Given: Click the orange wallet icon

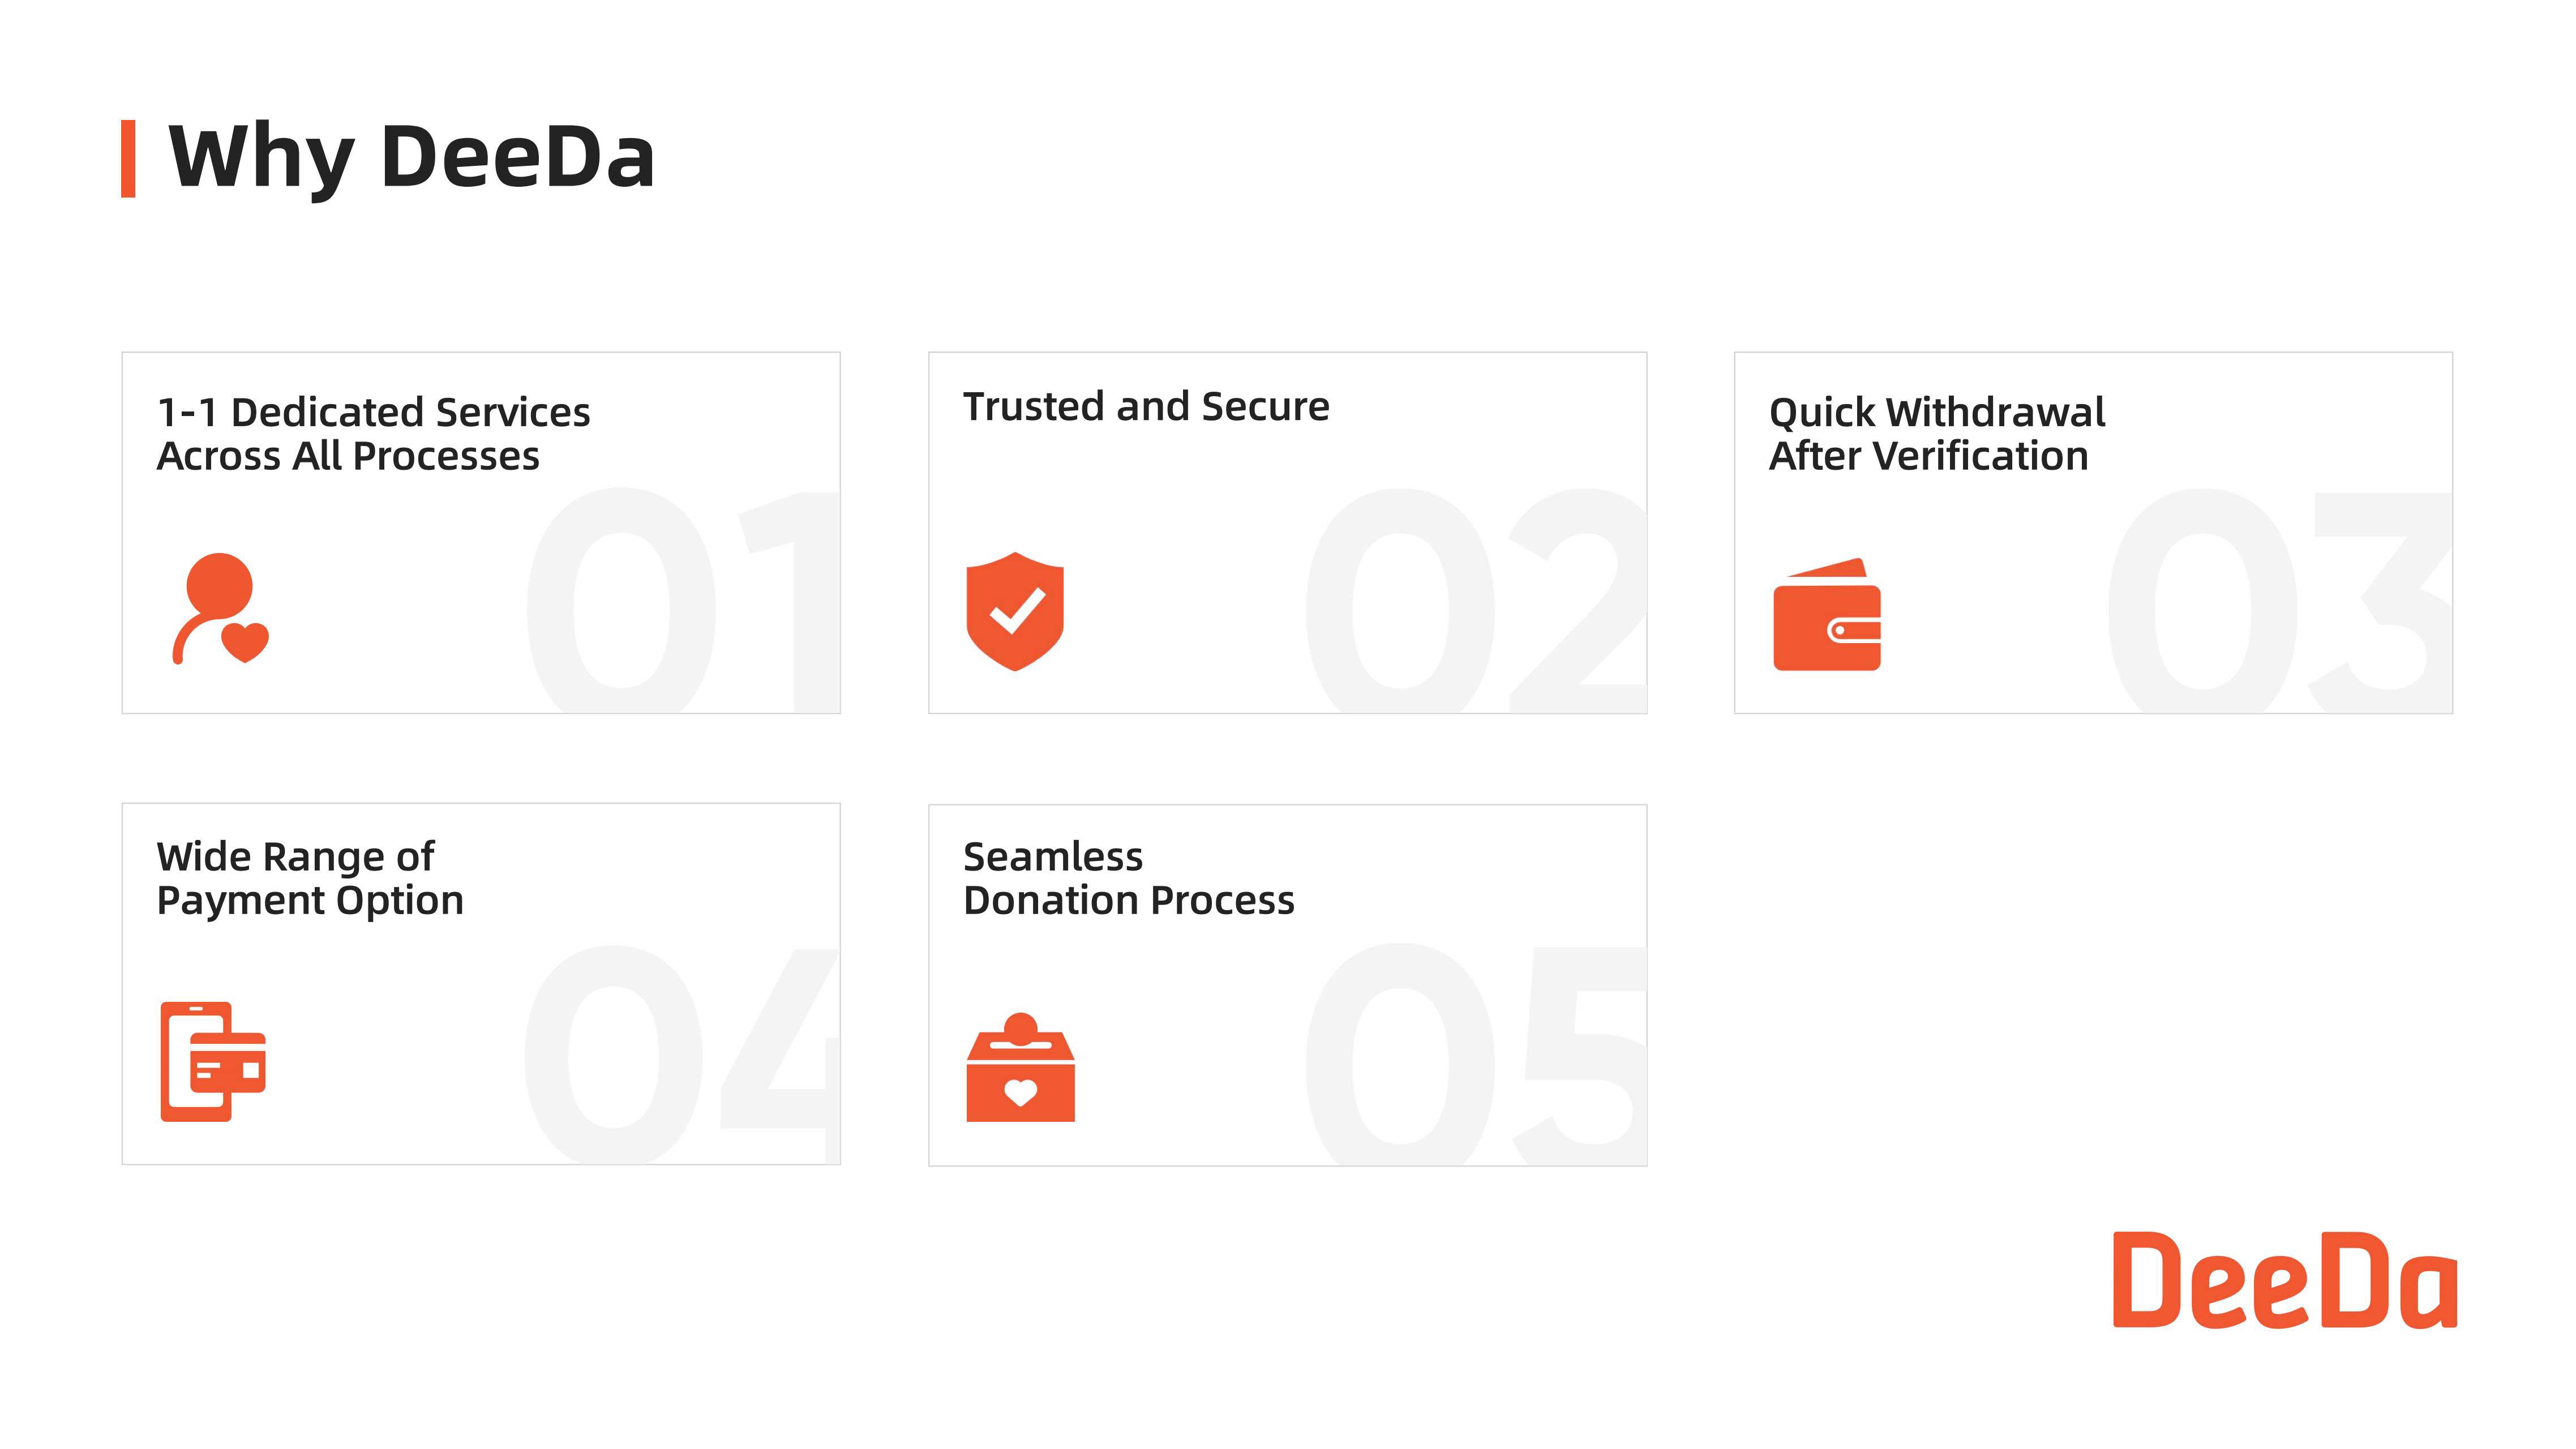Looking at the screenshot, I should [x=1827, y=614].
